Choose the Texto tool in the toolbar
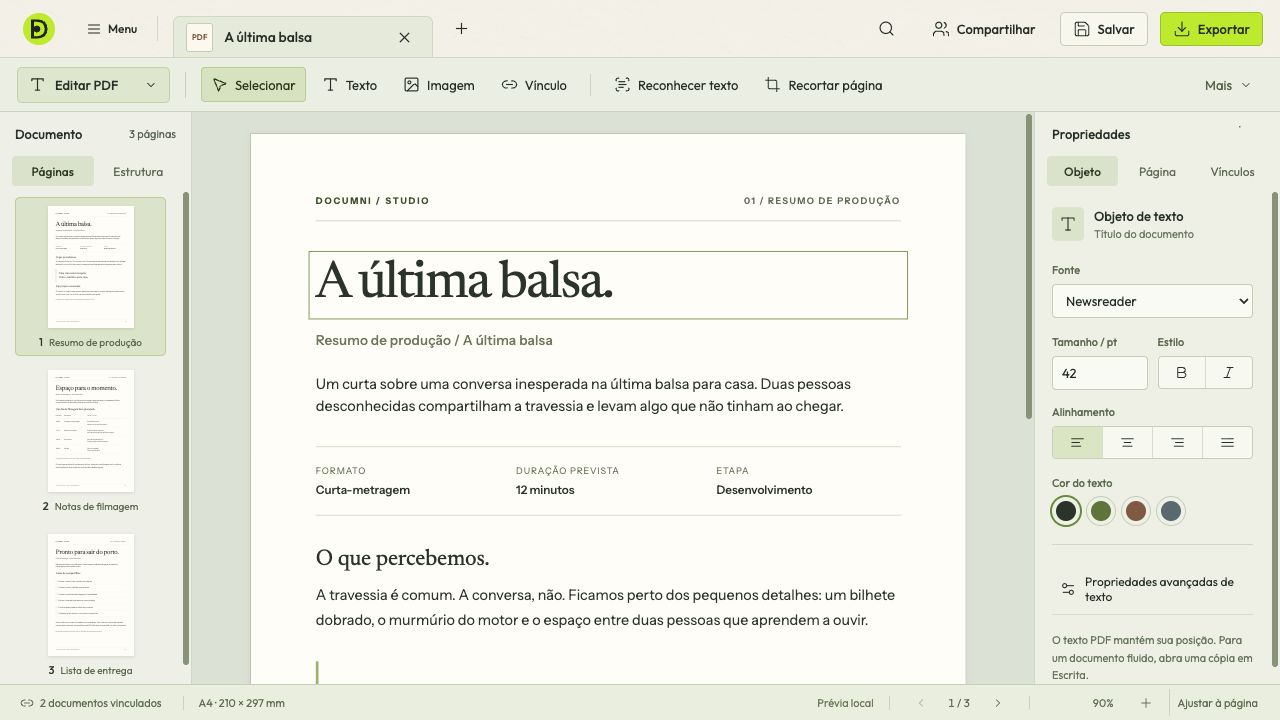 pyautogui.click(x=350, y=85)
